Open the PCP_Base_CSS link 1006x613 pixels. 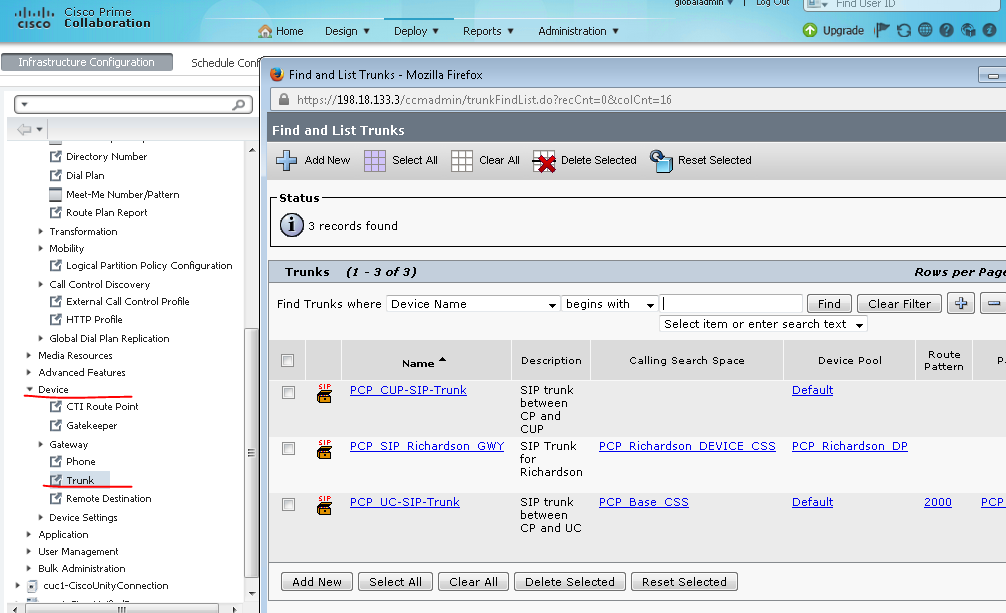point(644,502)
